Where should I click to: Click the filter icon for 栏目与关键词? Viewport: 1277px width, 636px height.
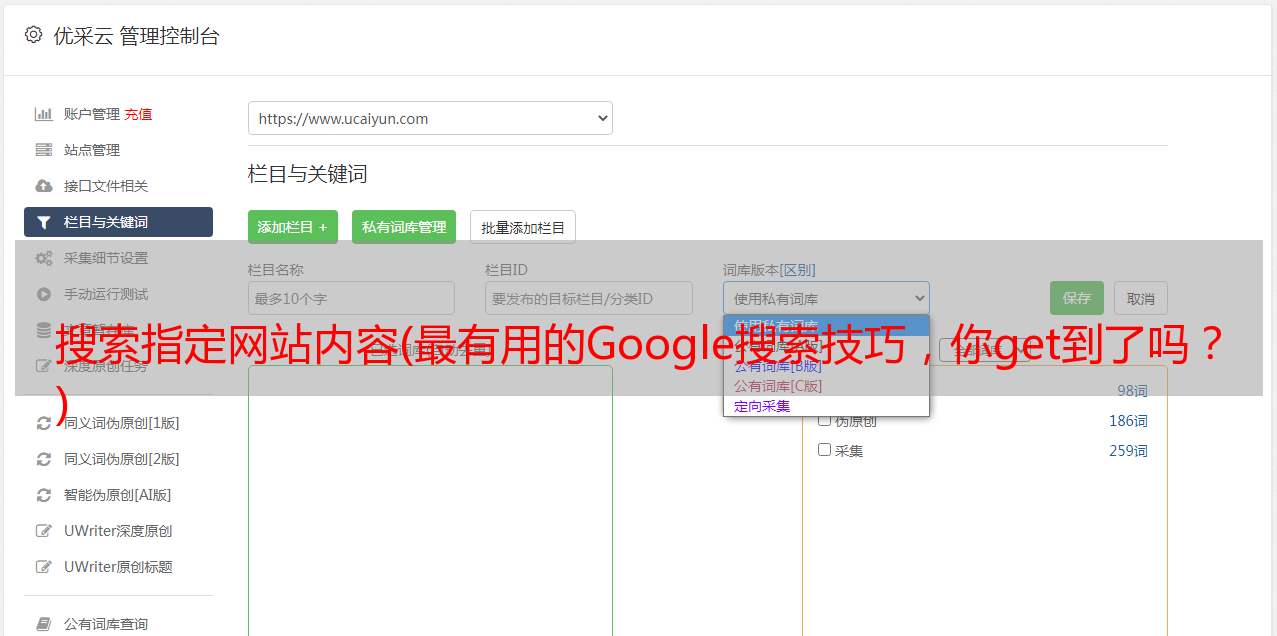(44, 222)
